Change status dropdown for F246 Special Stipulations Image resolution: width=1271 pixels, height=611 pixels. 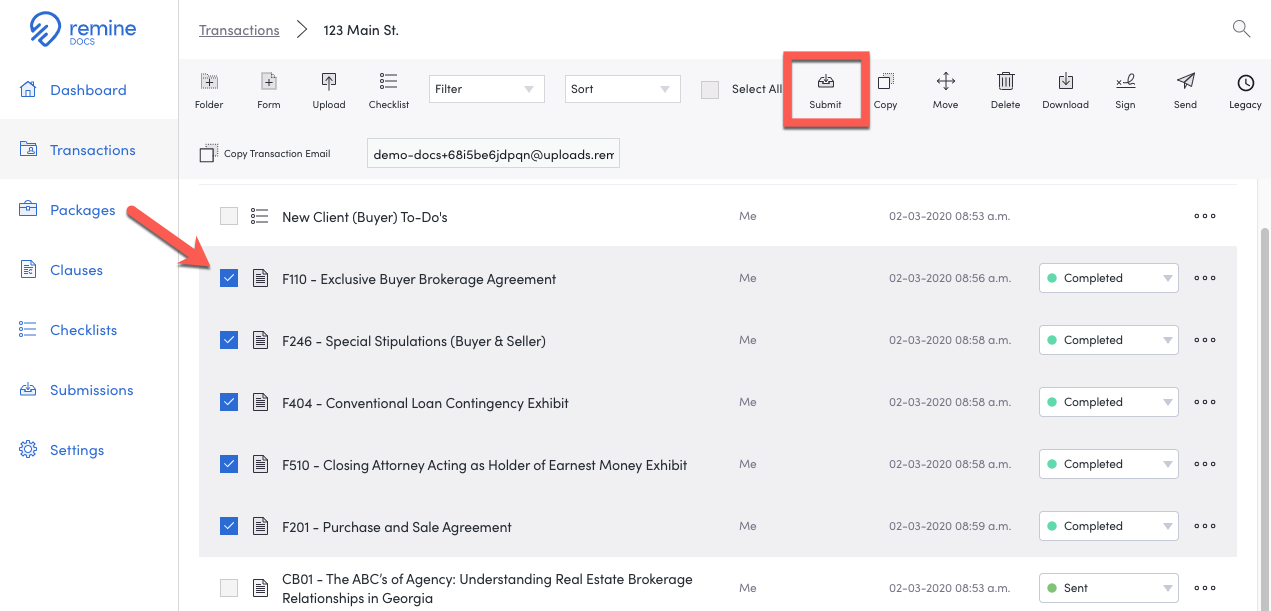(1109, 340)
